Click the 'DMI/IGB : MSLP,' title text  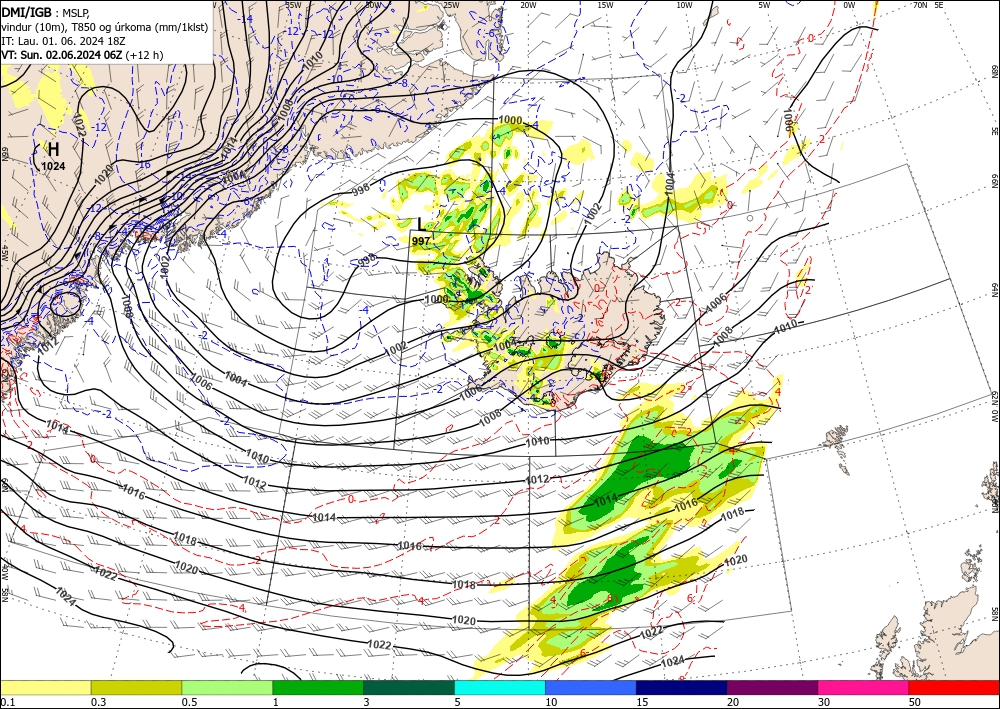point(46,11)
